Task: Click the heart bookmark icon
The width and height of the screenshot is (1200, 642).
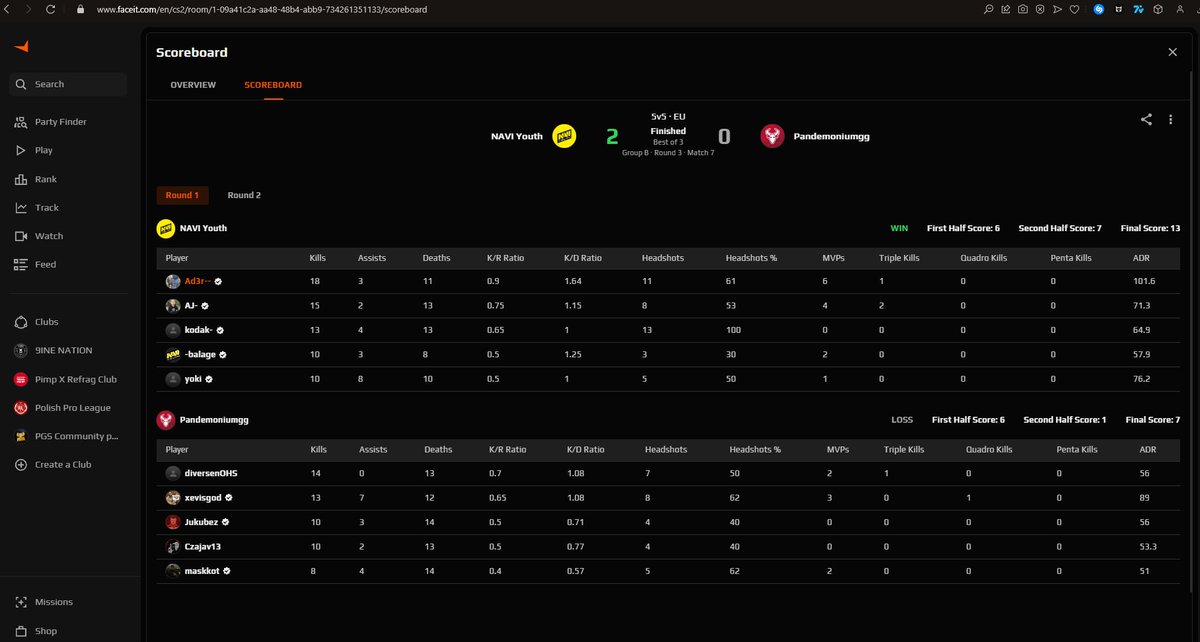Action: tap(1074, 9)
